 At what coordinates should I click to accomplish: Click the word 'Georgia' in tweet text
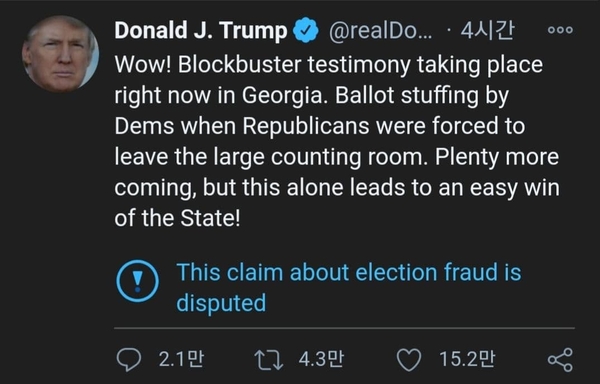tap(282, 96)
